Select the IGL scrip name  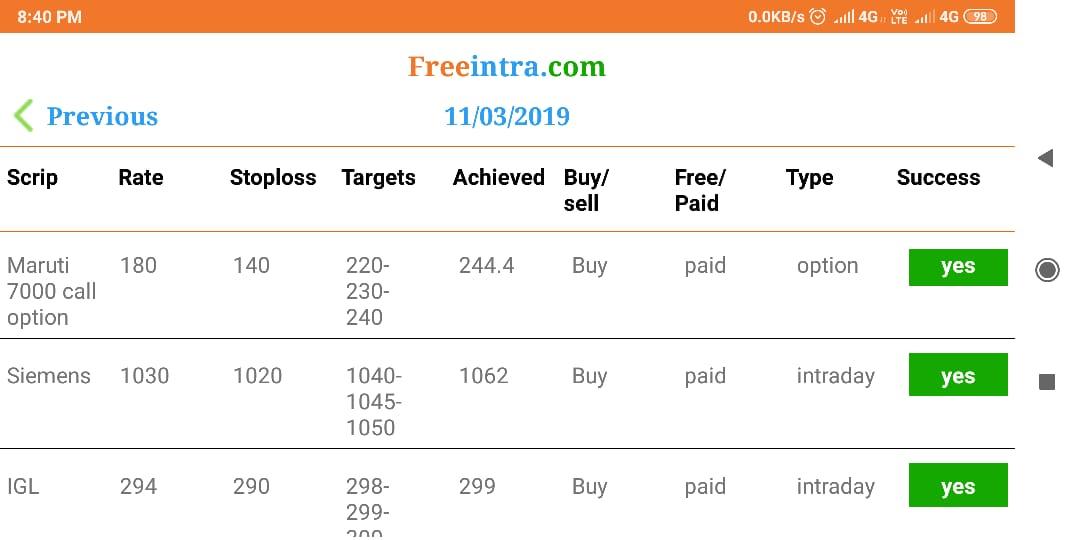23,486
